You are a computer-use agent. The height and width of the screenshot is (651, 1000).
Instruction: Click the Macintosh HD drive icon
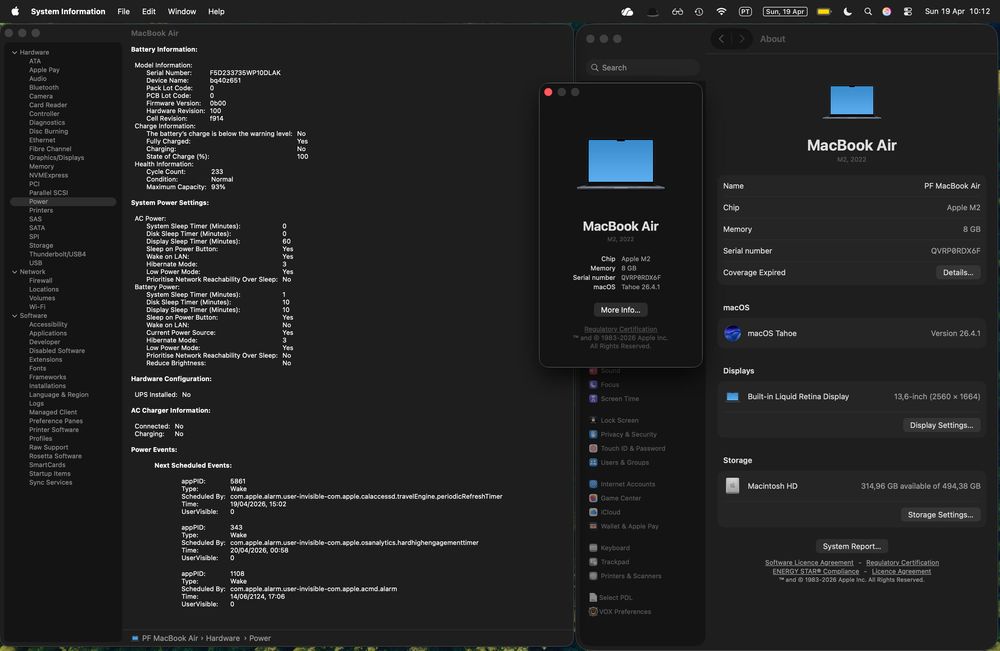click(x=732, y=486)
